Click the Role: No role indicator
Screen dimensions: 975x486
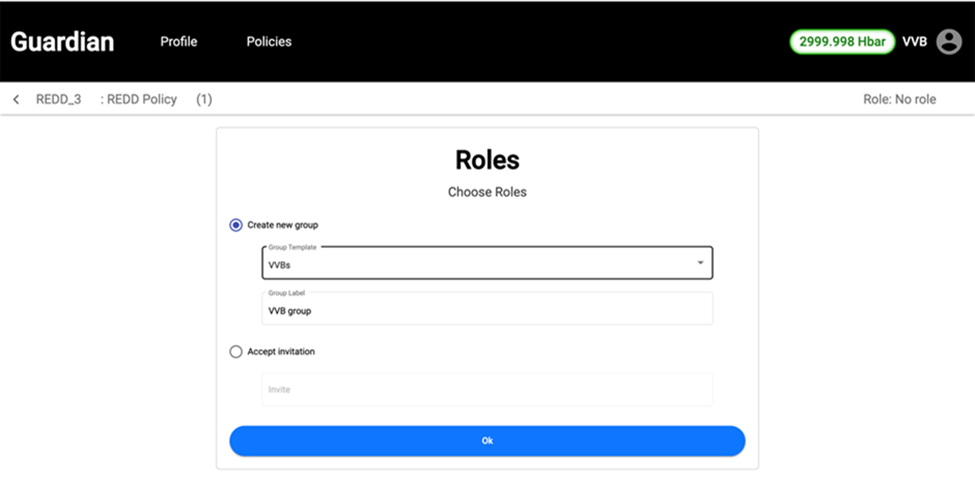tap(899, 99)
